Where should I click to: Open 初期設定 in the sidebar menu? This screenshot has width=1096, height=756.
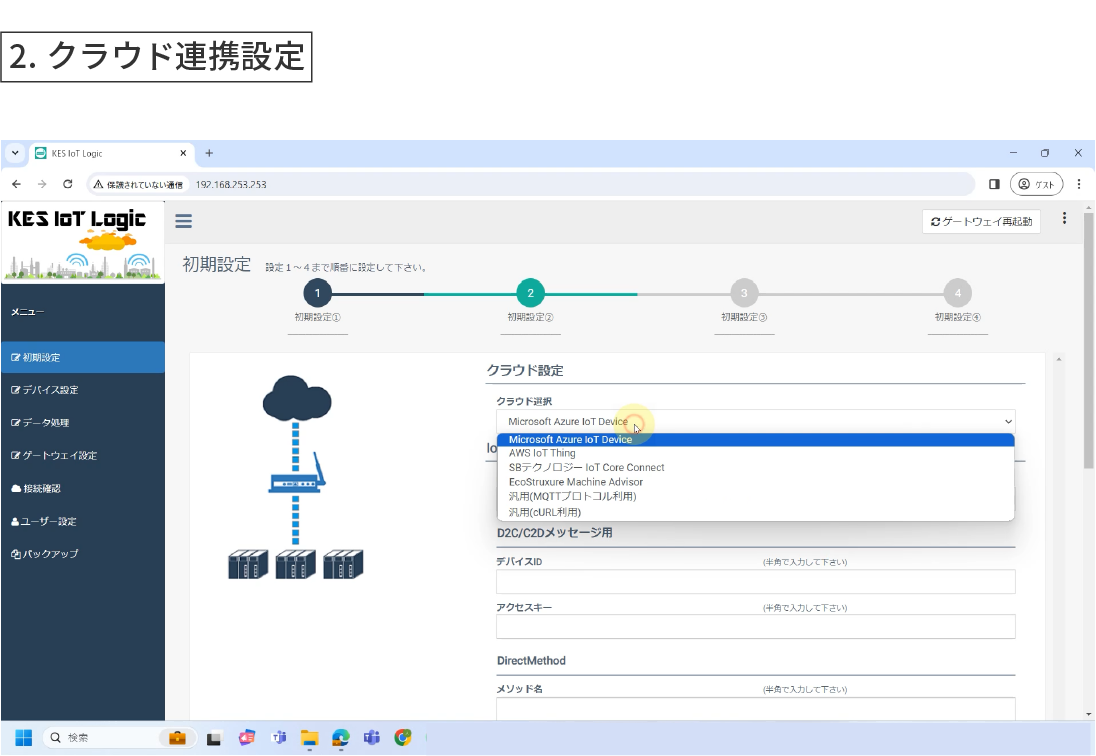(x=82, y=357)
